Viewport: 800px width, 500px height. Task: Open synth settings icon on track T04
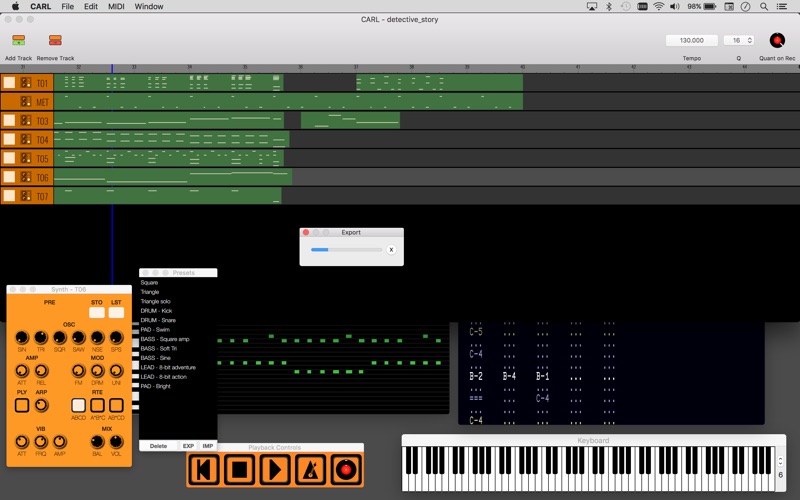(26, 139)
